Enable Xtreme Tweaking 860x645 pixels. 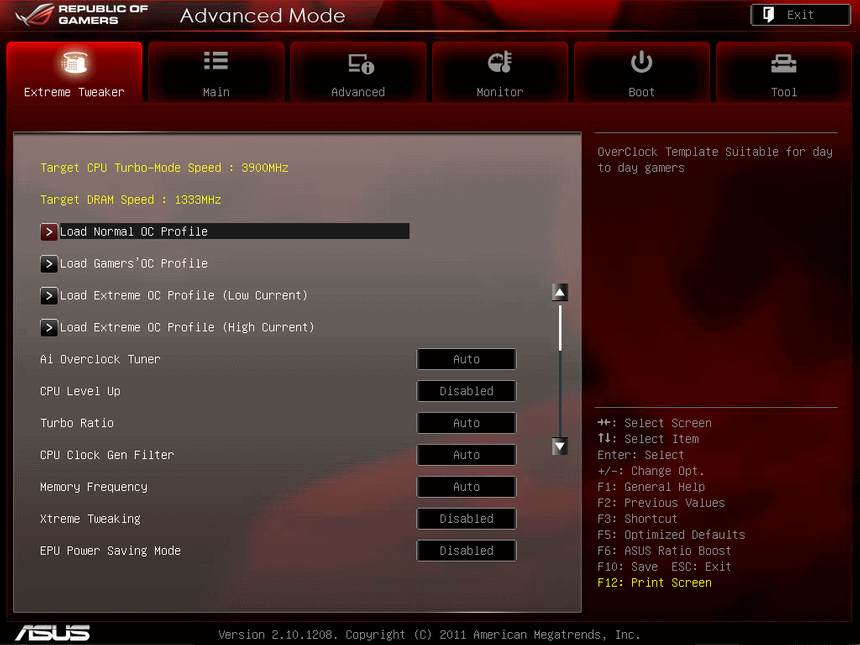click(x=466, y=518)
